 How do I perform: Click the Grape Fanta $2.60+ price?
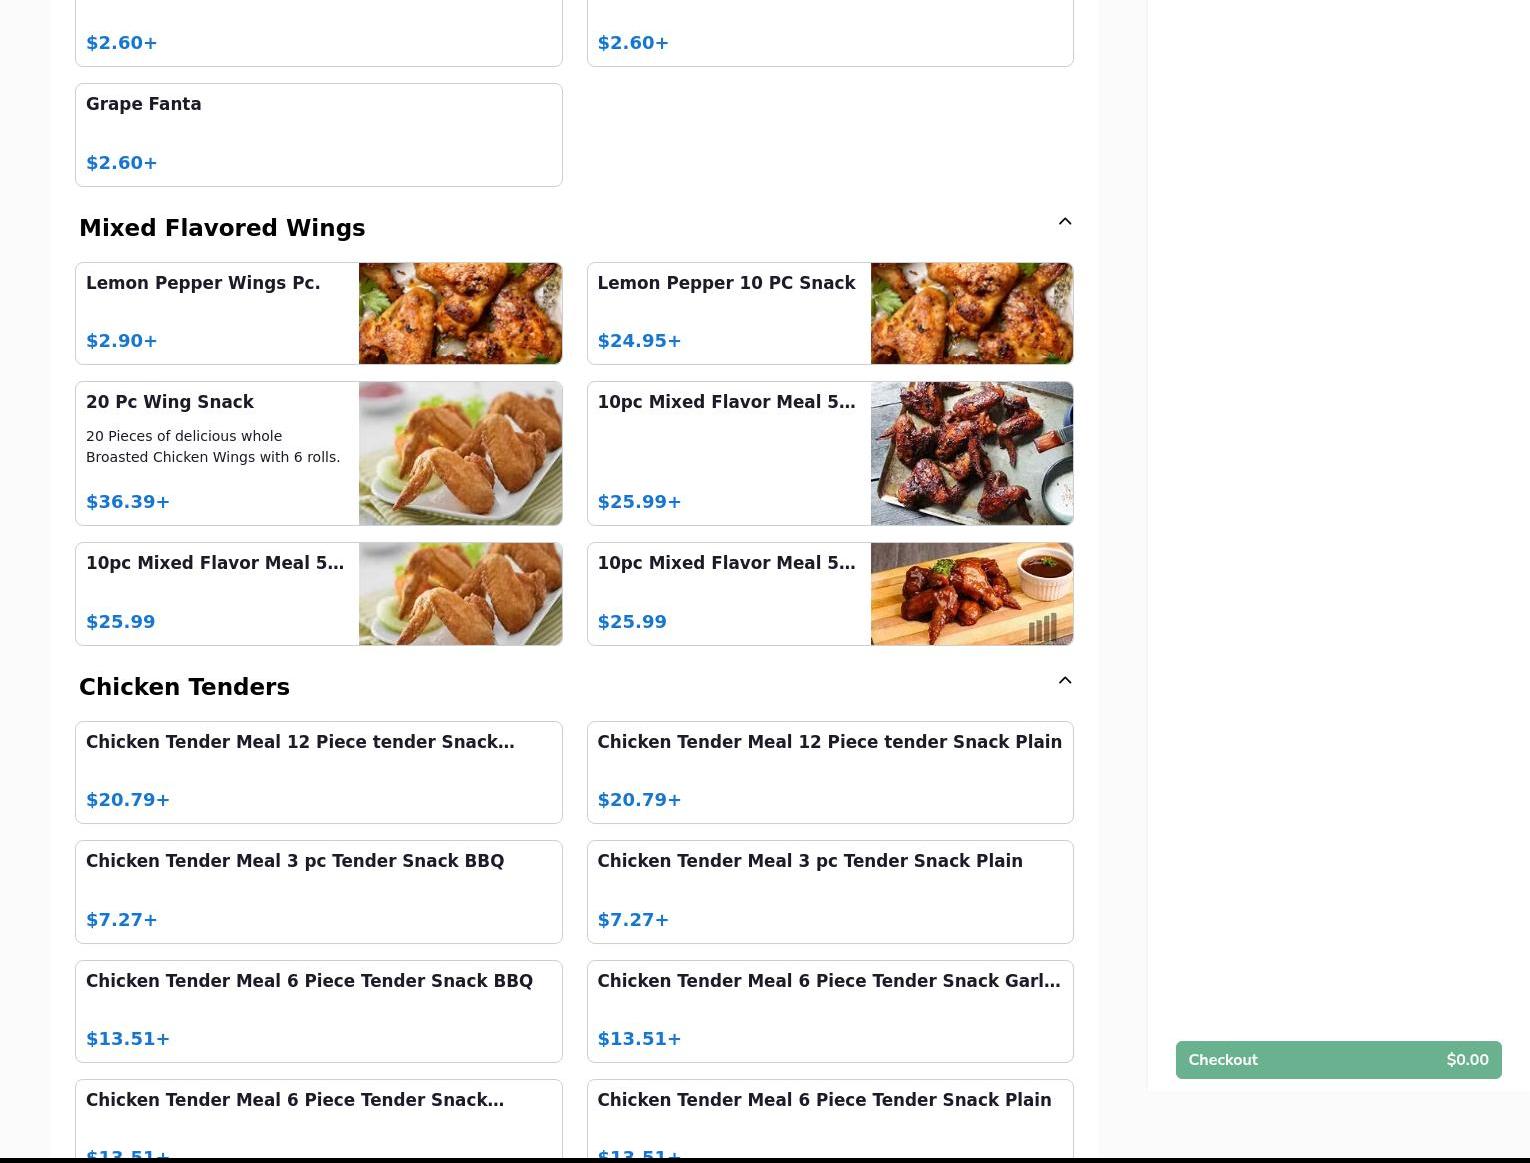click(122, 163)
